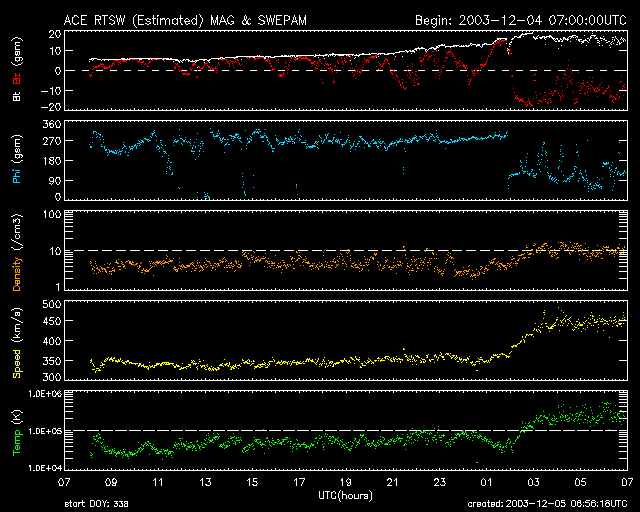Click the "450" tick on Speed axis
The image size is (640, 512).
point(52,321)
